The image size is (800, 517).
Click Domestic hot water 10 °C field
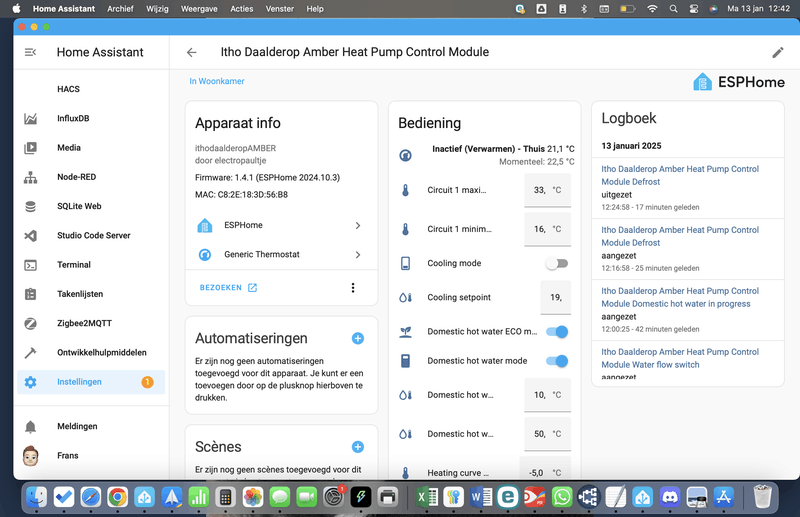click(547, 395)
